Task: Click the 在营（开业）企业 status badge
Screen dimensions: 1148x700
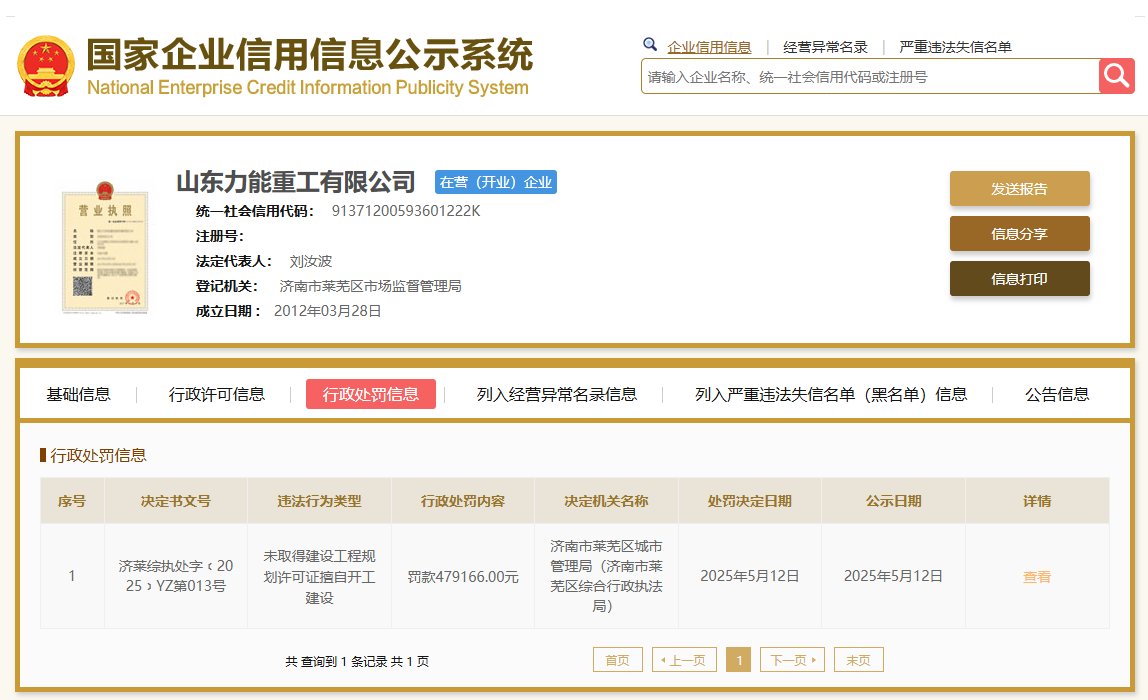Action: point(496,182)
